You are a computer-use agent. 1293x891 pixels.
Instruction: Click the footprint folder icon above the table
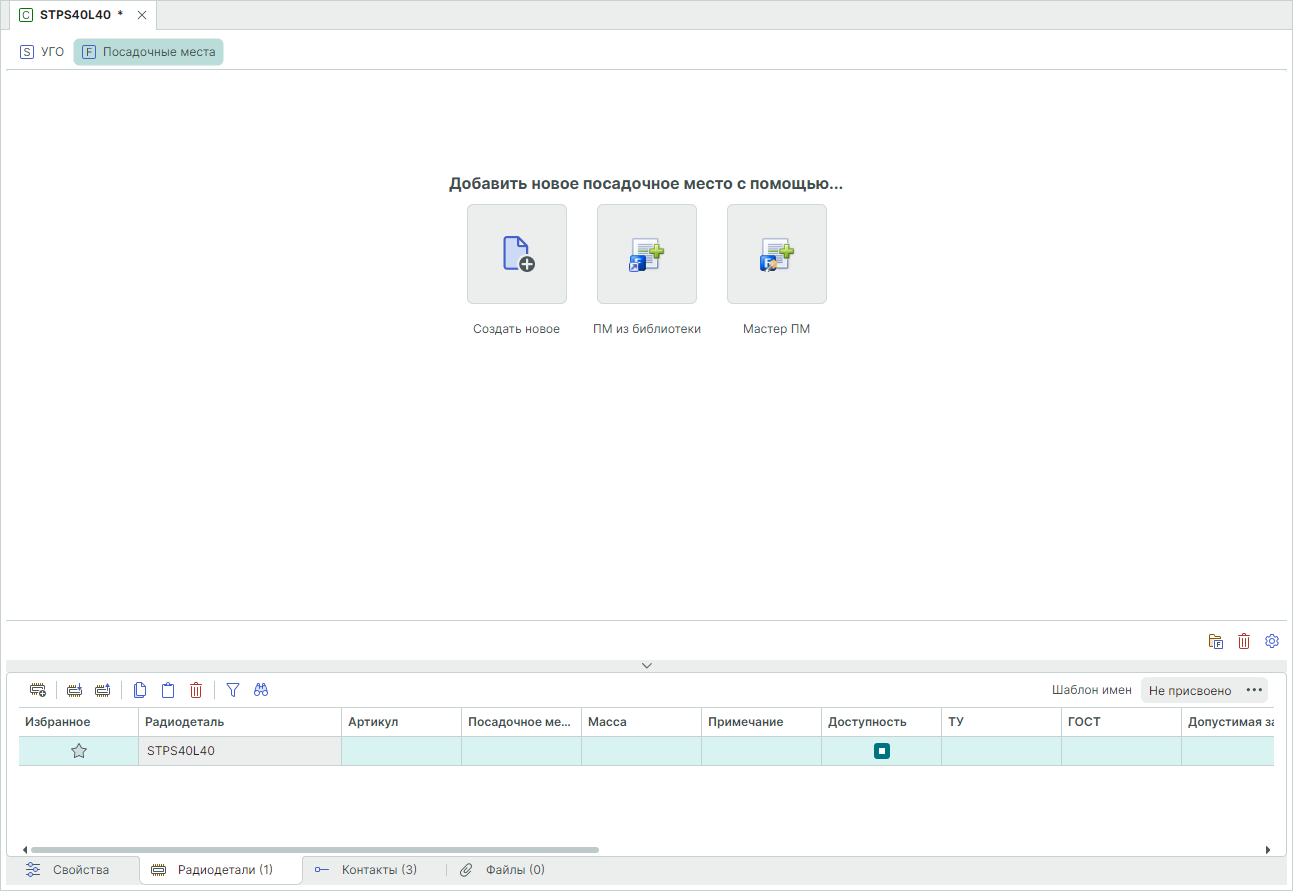point(1216,641)
